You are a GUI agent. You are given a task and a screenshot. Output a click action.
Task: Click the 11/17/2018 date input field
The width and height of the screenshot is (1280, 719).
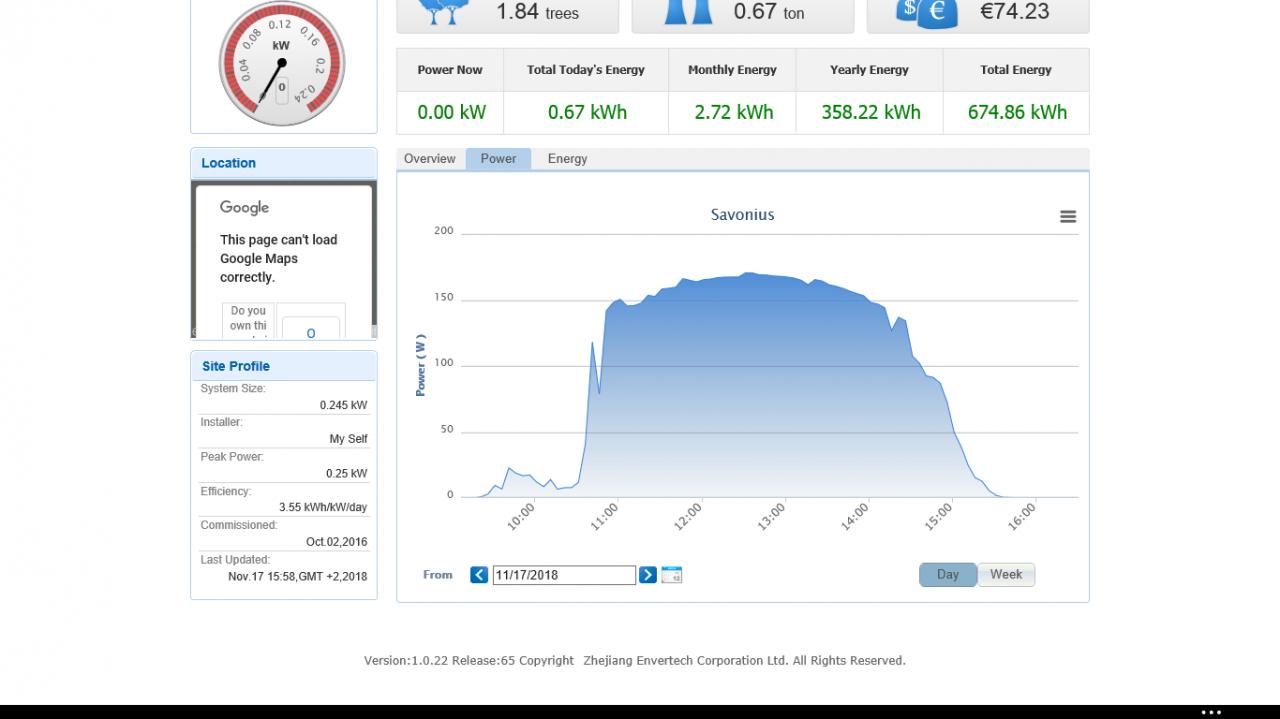tap(564, 575)
